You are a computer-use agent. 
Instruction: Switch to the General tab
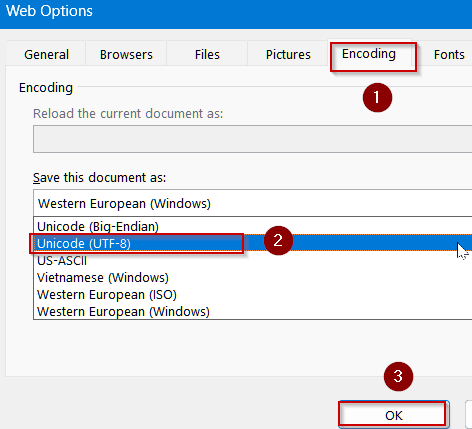(46, 54)
